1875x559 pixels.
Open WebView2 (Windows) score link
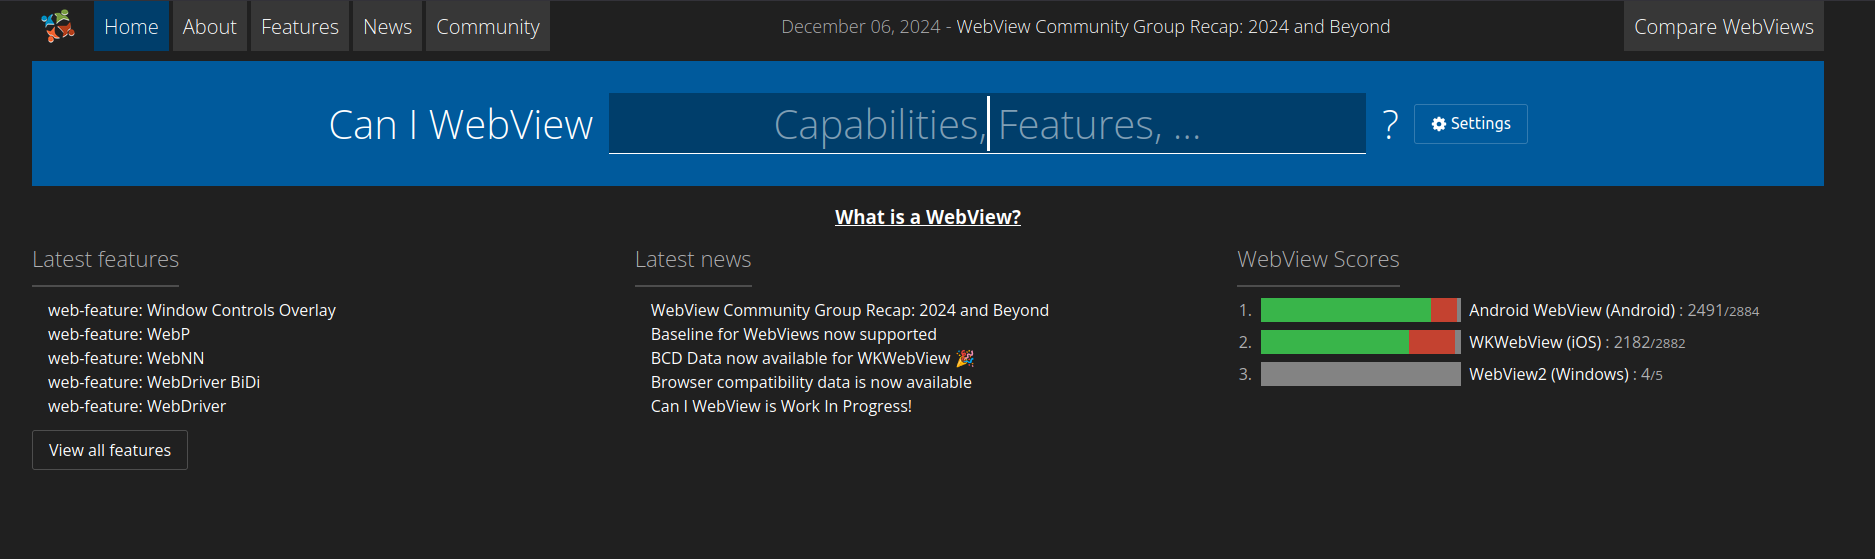1549,374
